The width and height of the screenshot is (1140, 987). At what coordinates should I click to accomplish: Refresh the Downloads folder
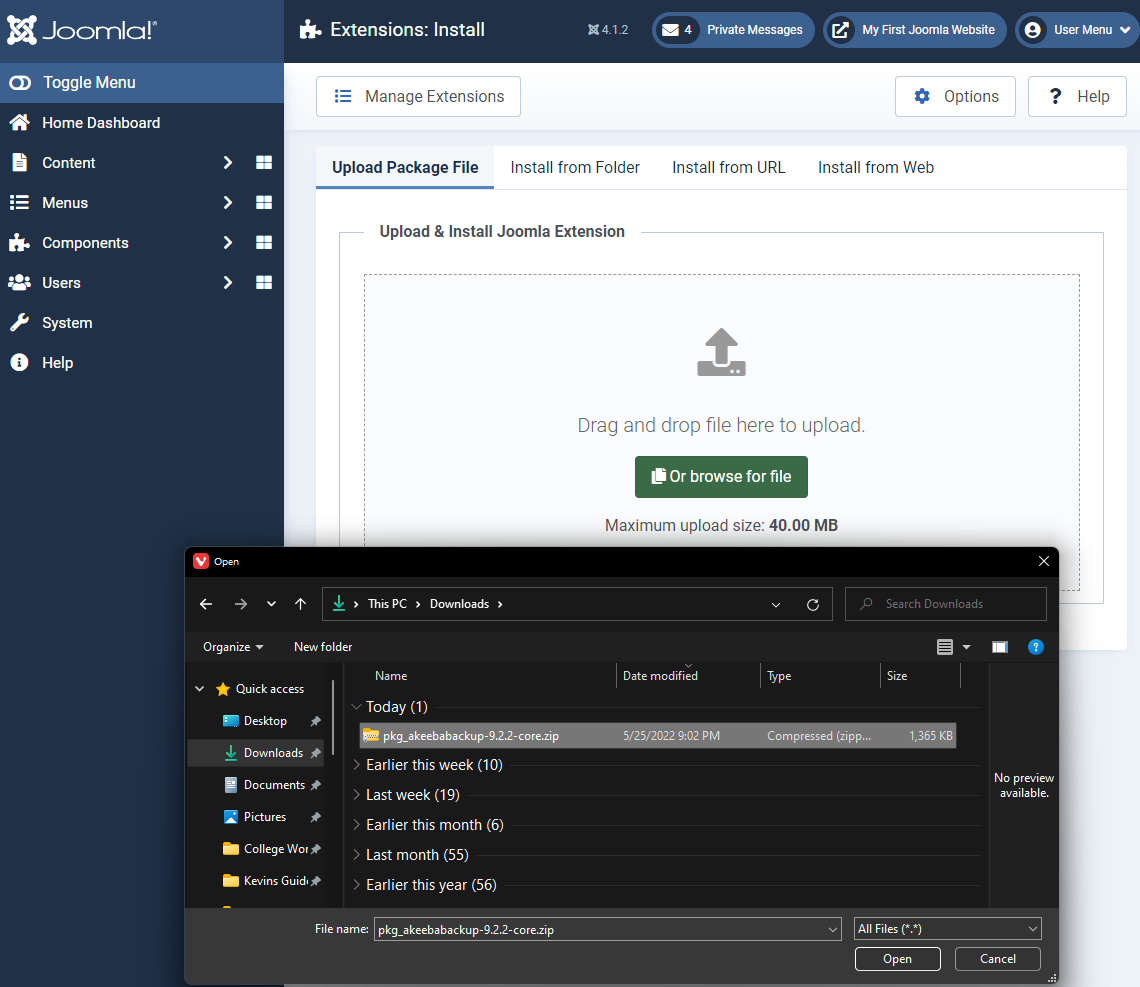pos(813,605)
